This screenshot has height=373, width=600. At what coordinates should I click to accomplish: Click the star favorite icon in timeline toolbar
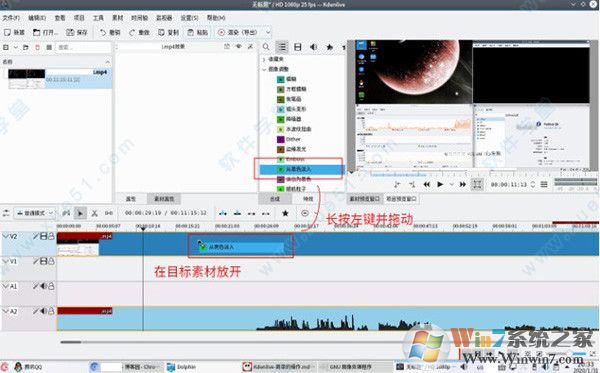[285, 213]
